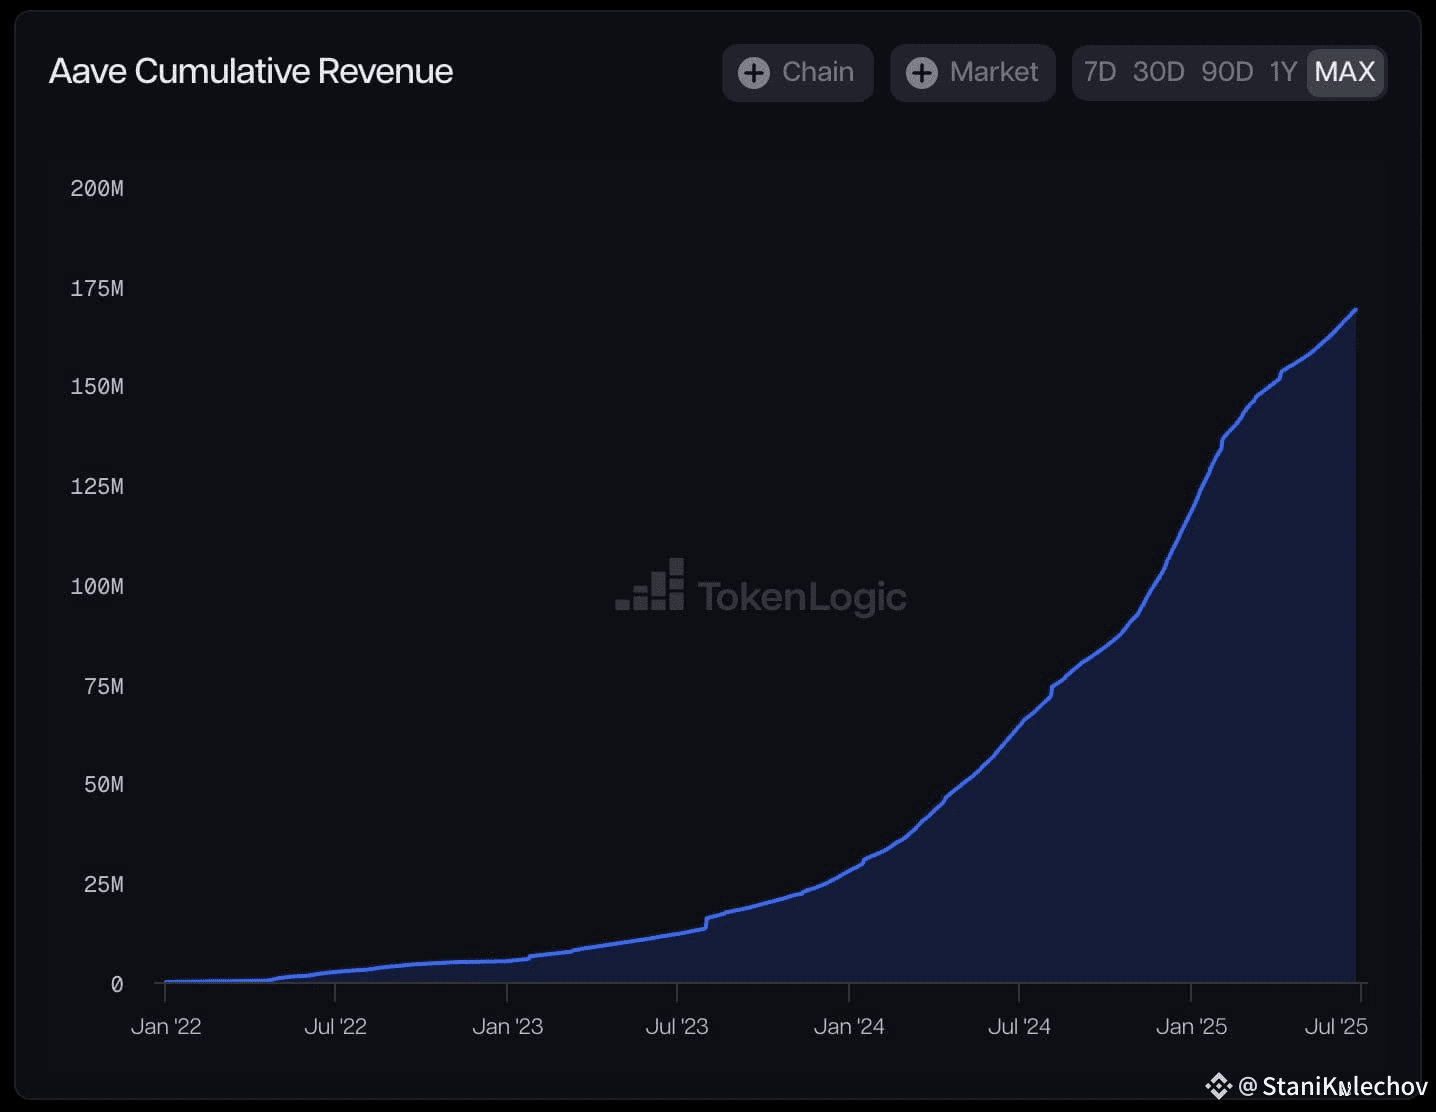Switch the chart range to 7D
1436x1112 pixels.
click(1099, 72)
